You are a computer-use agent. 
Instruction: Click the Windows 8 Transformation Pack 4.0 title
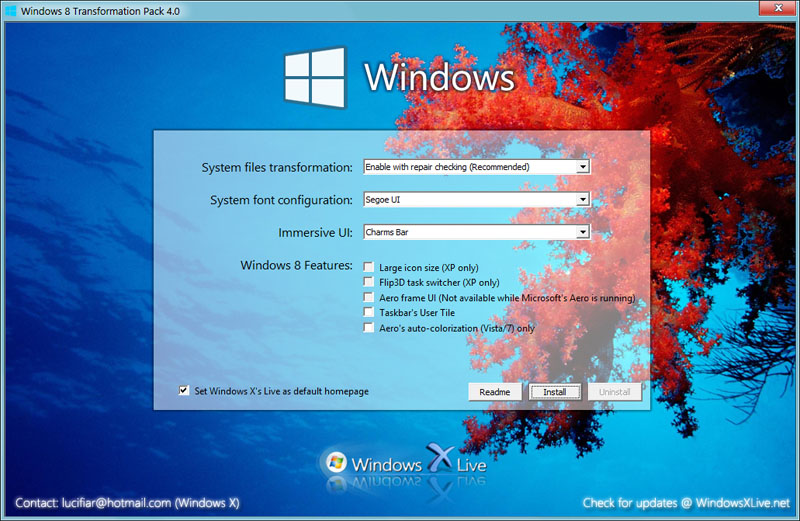[100, 11]
